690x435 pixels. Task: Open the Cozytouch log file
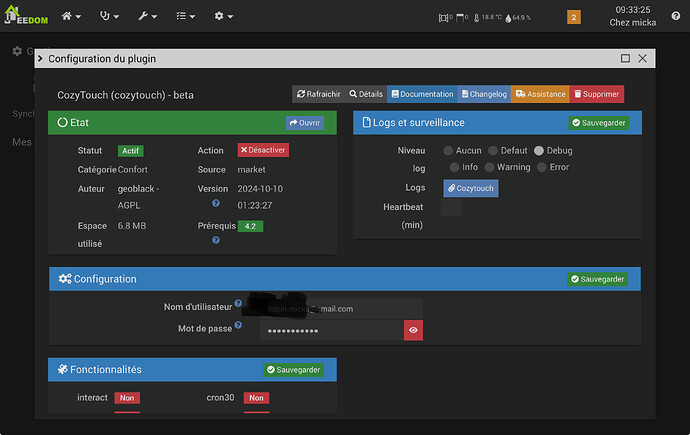pyautogui.click(x=471, y=188)
